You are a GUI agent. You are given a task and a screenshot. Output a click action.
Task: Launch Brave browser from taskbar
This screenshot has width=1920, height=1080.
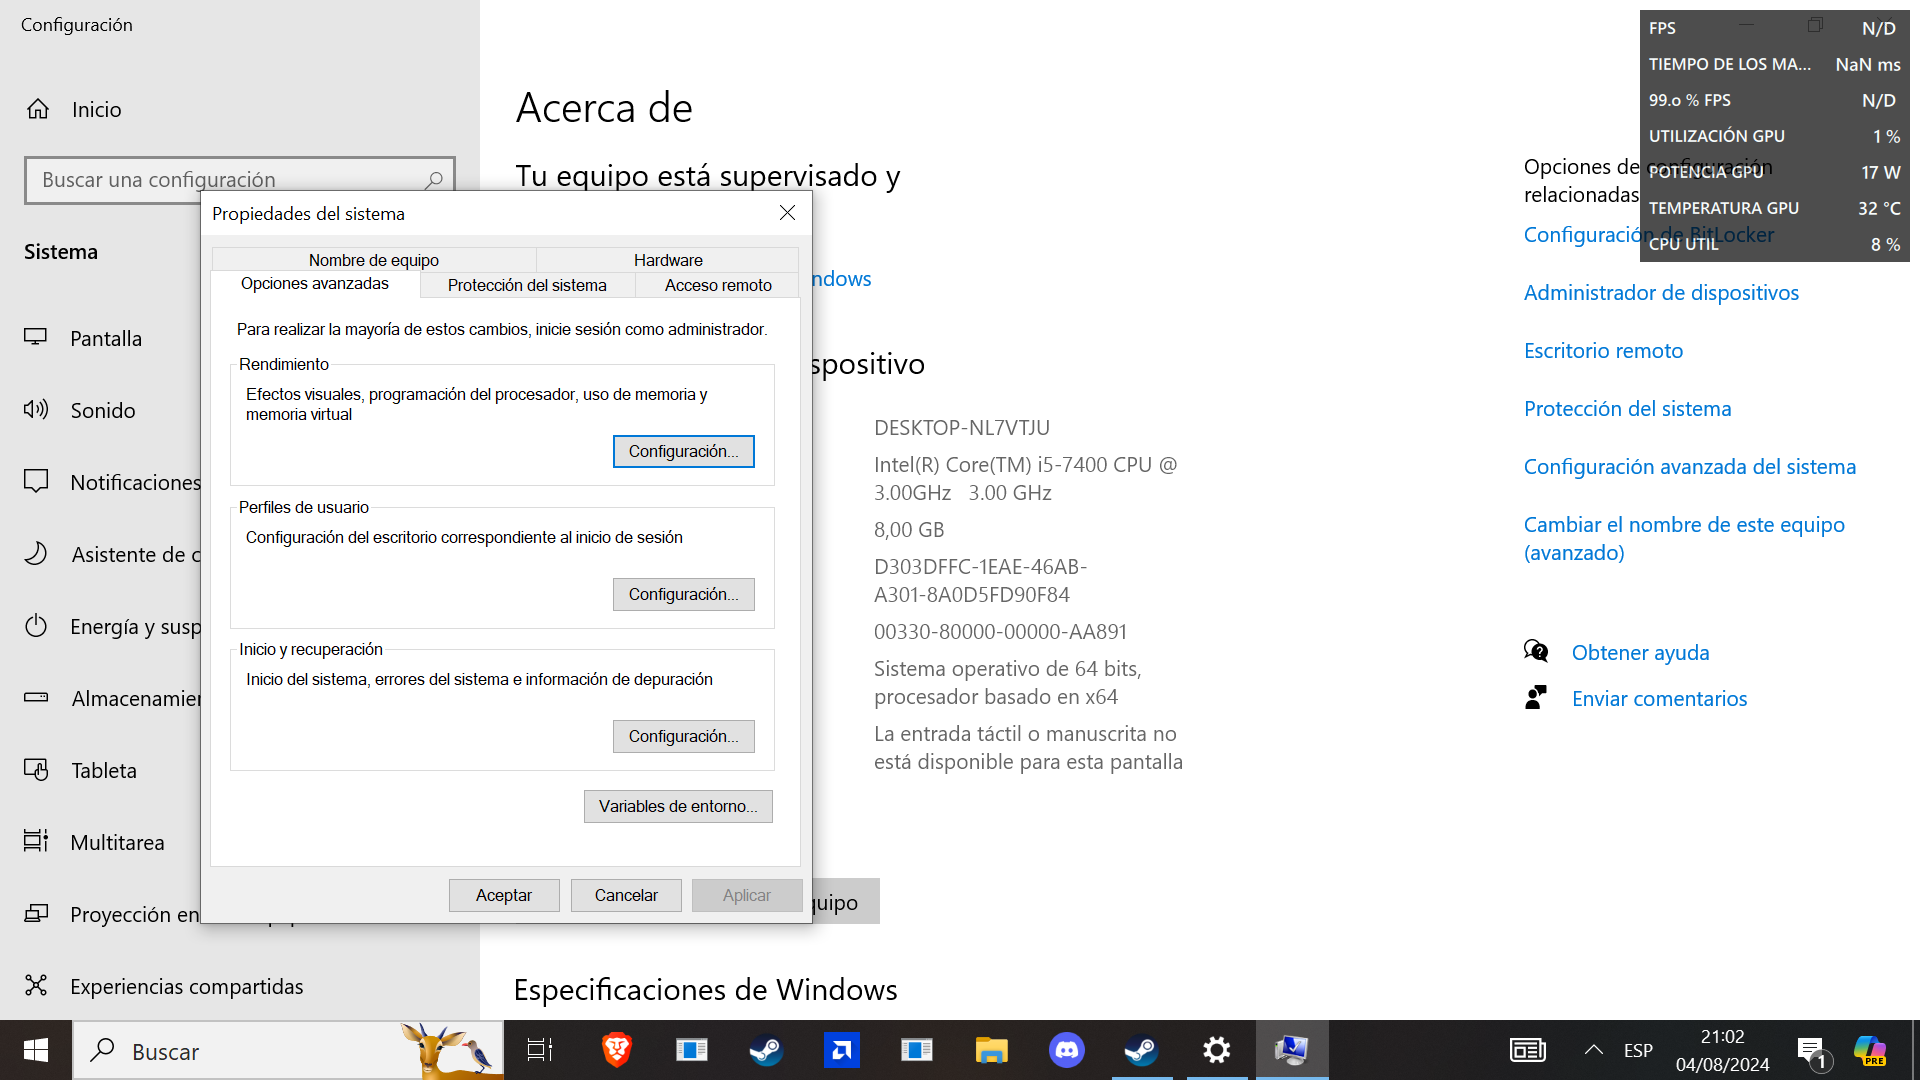[x=616, y=1050]
